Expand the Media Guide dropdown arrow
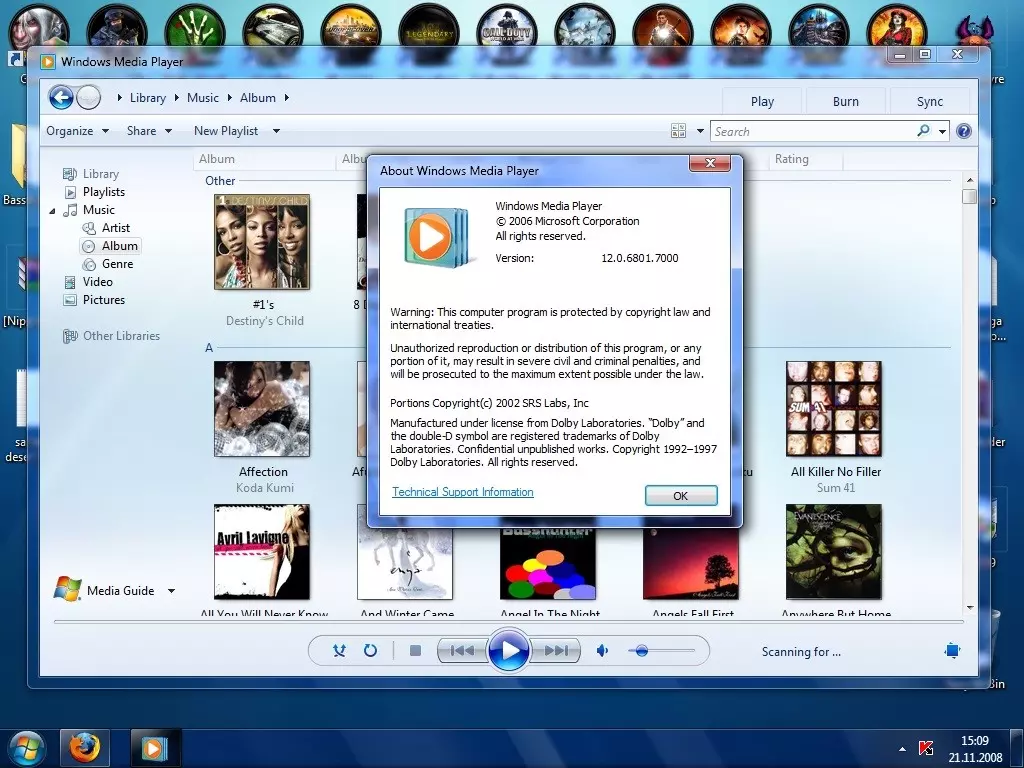 tap(171, 591)
